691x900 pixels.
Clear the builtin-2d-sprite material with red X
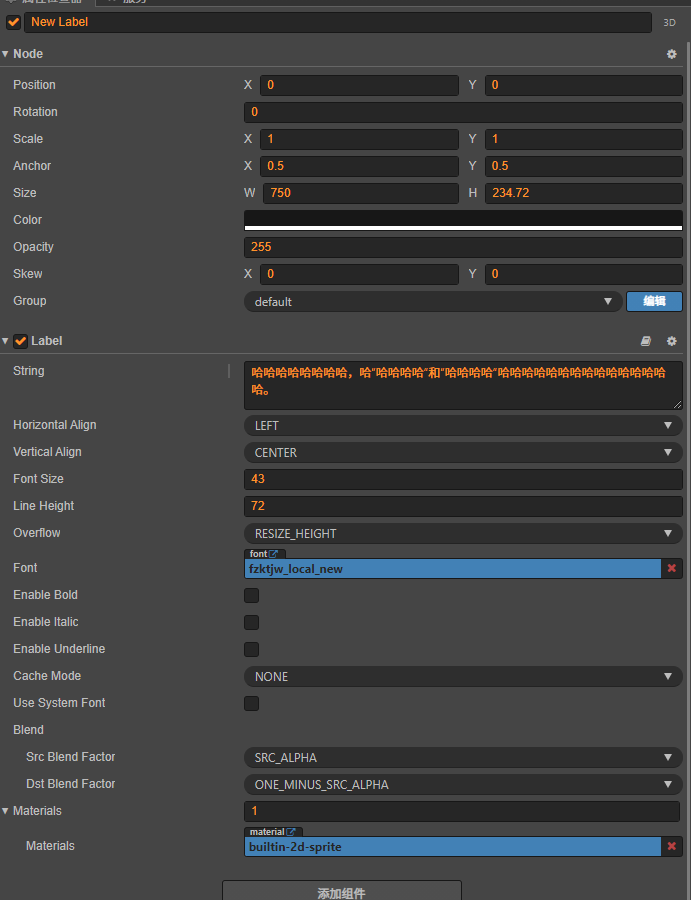click(672, 847)
